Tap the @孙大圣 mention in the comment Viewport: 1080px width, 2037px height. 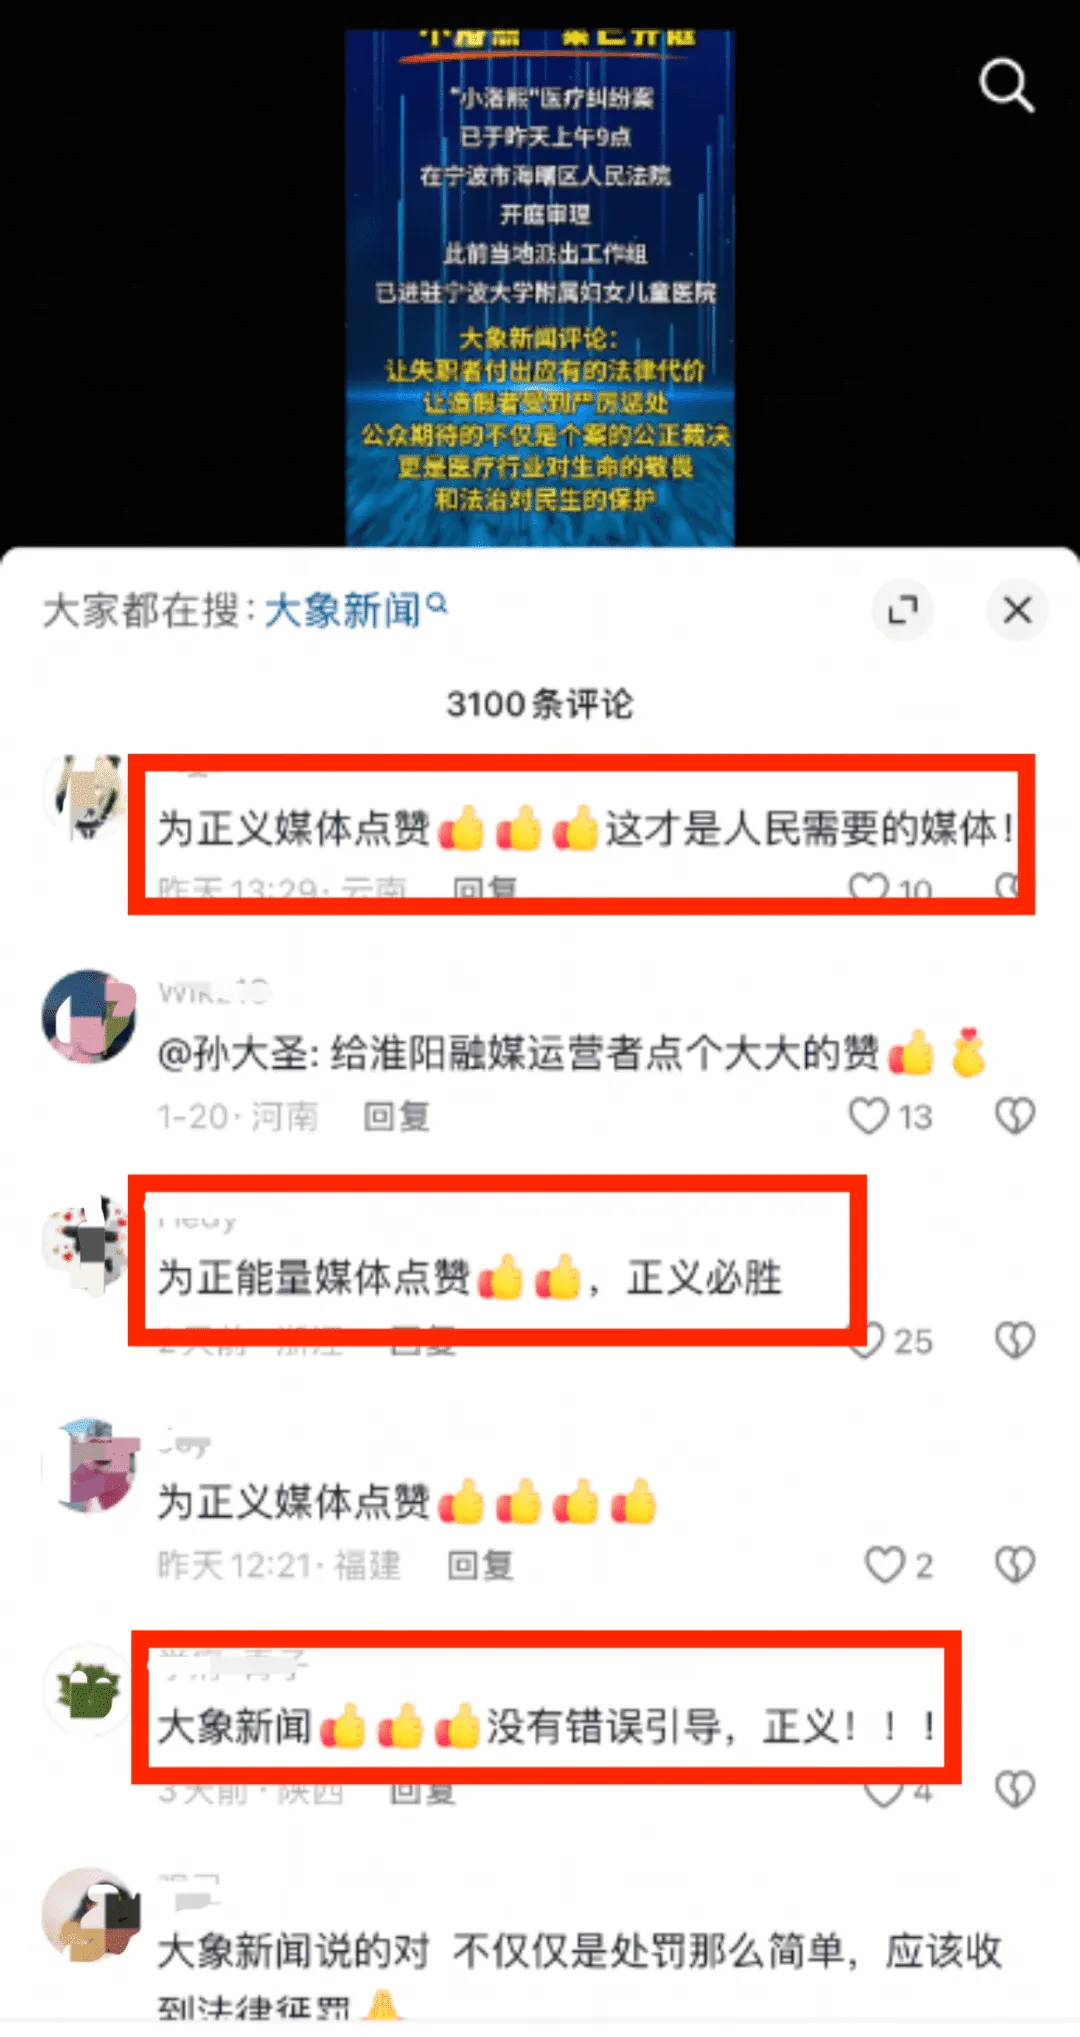pyautogui.click(x=236, y=1054)
